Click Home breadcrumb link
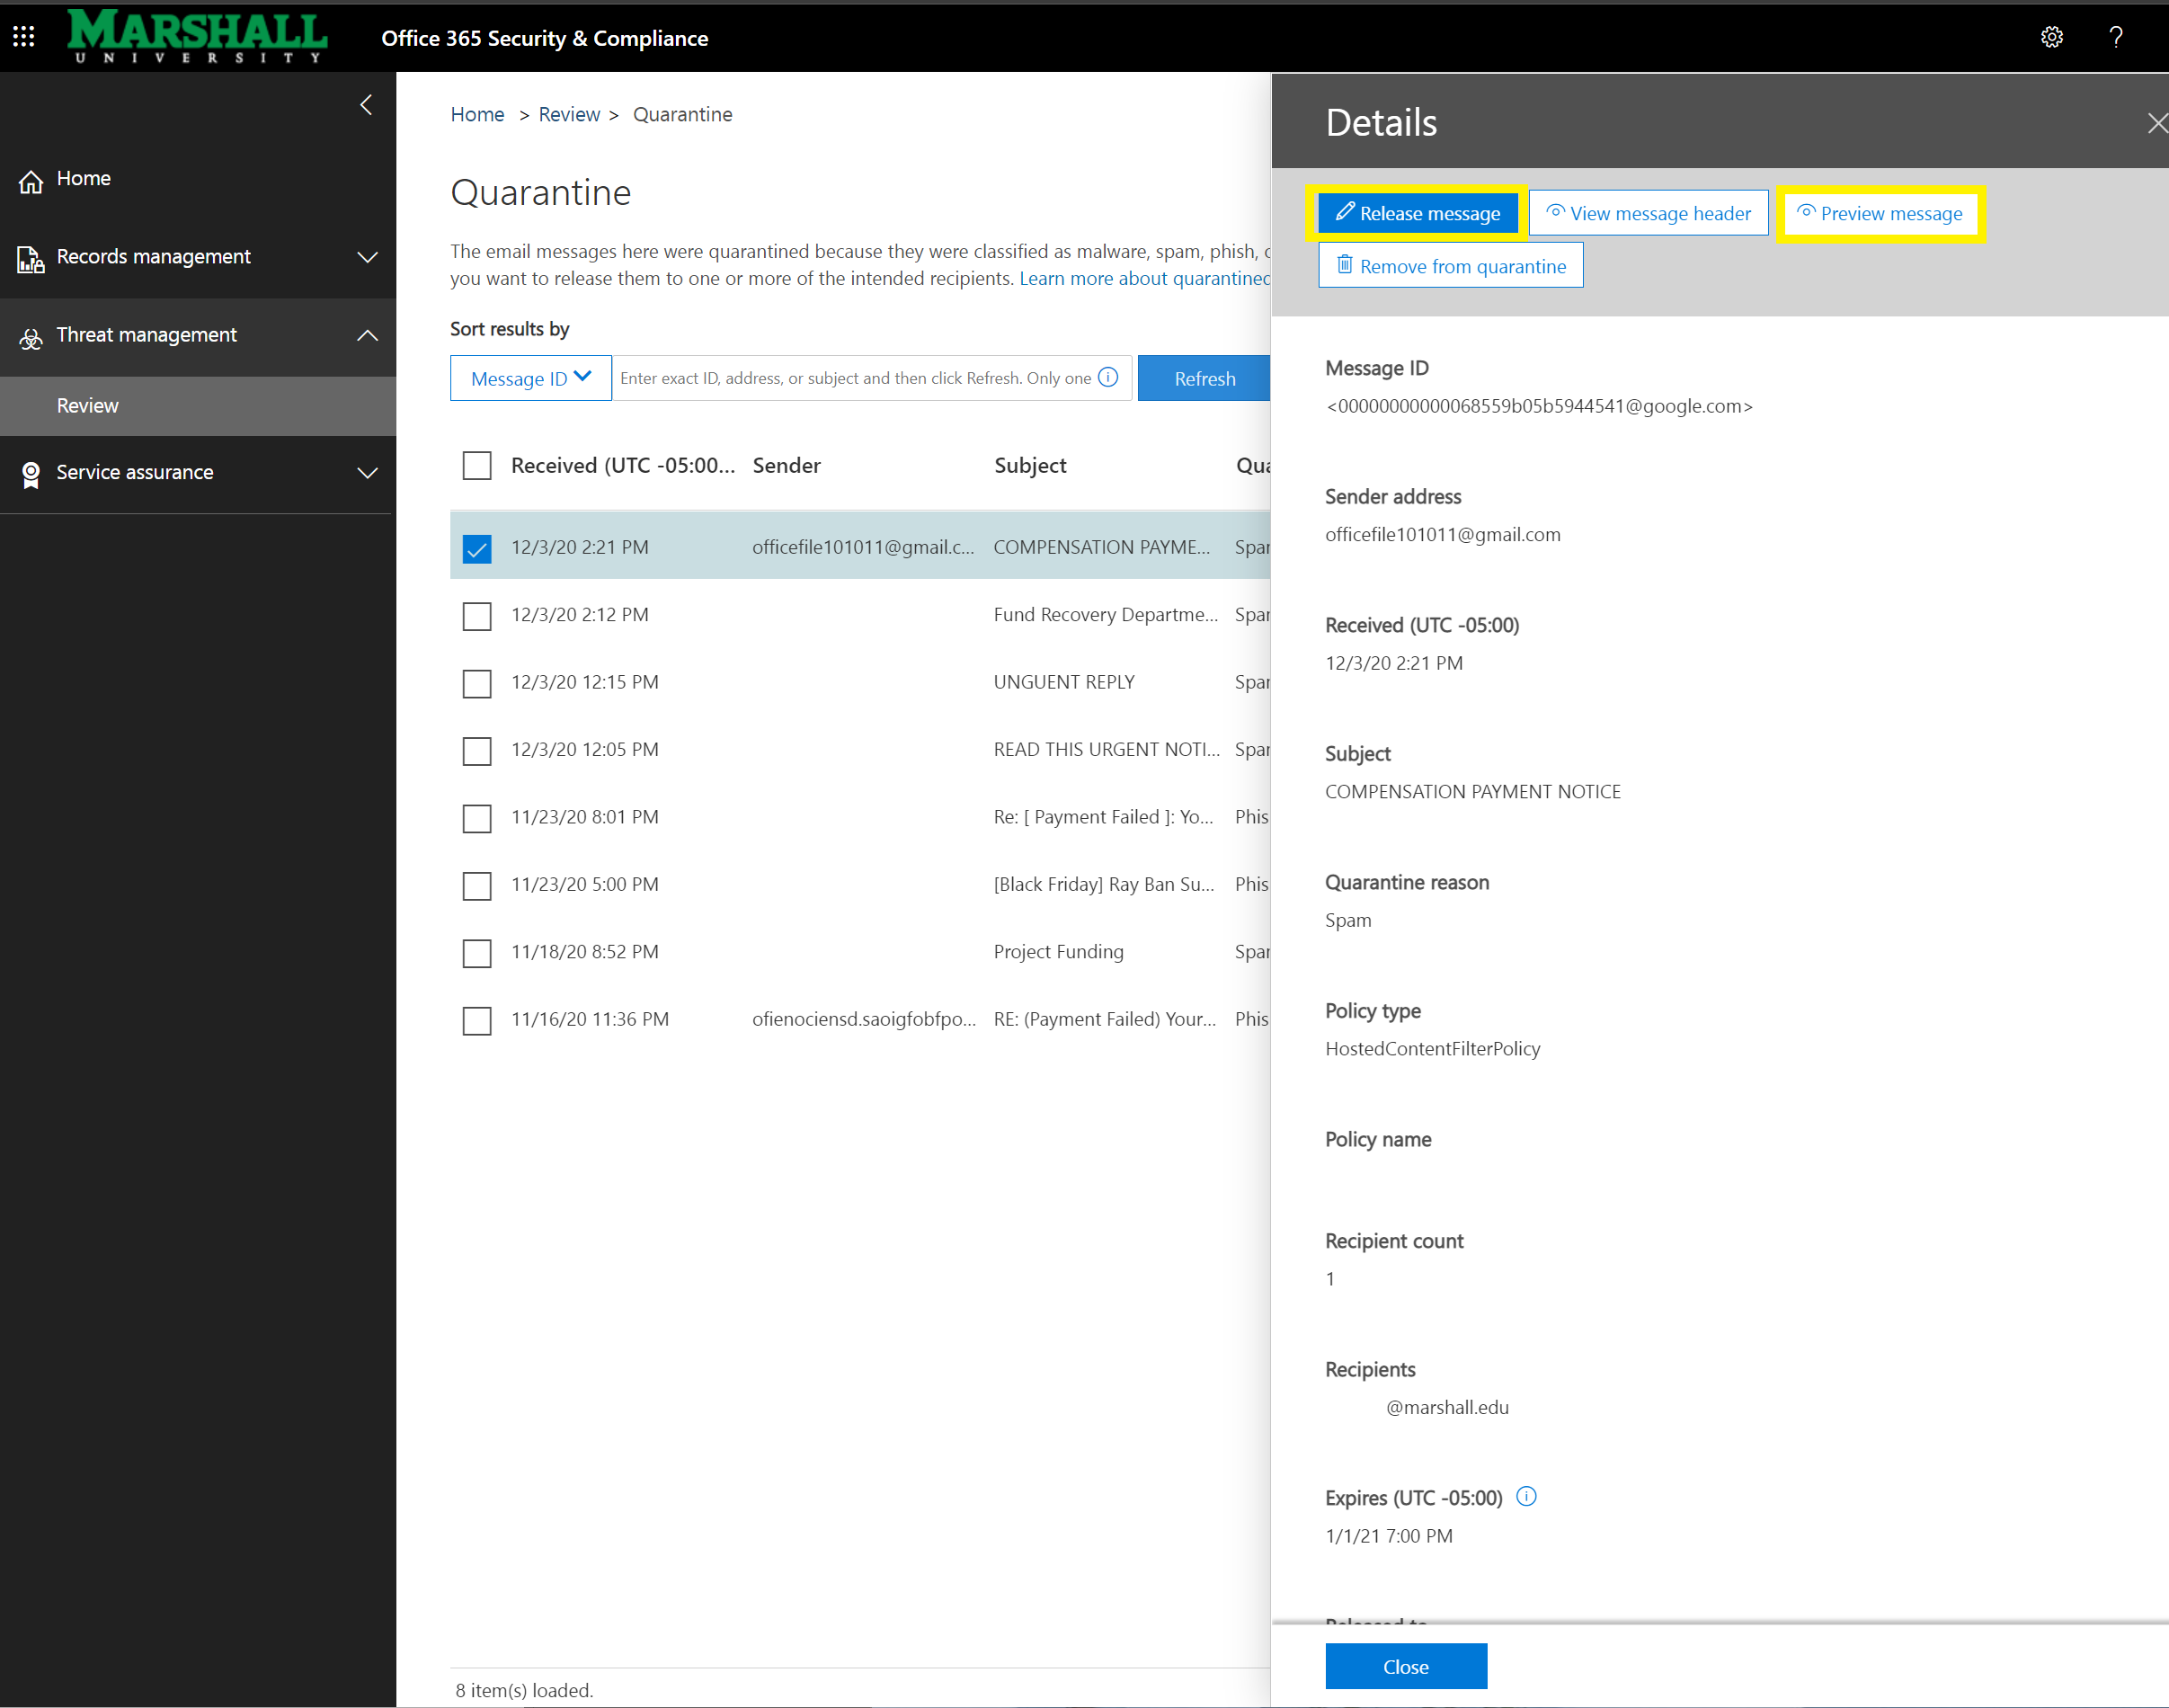The height and width of the screenshot is (1708, 2169). click(477, 114)
